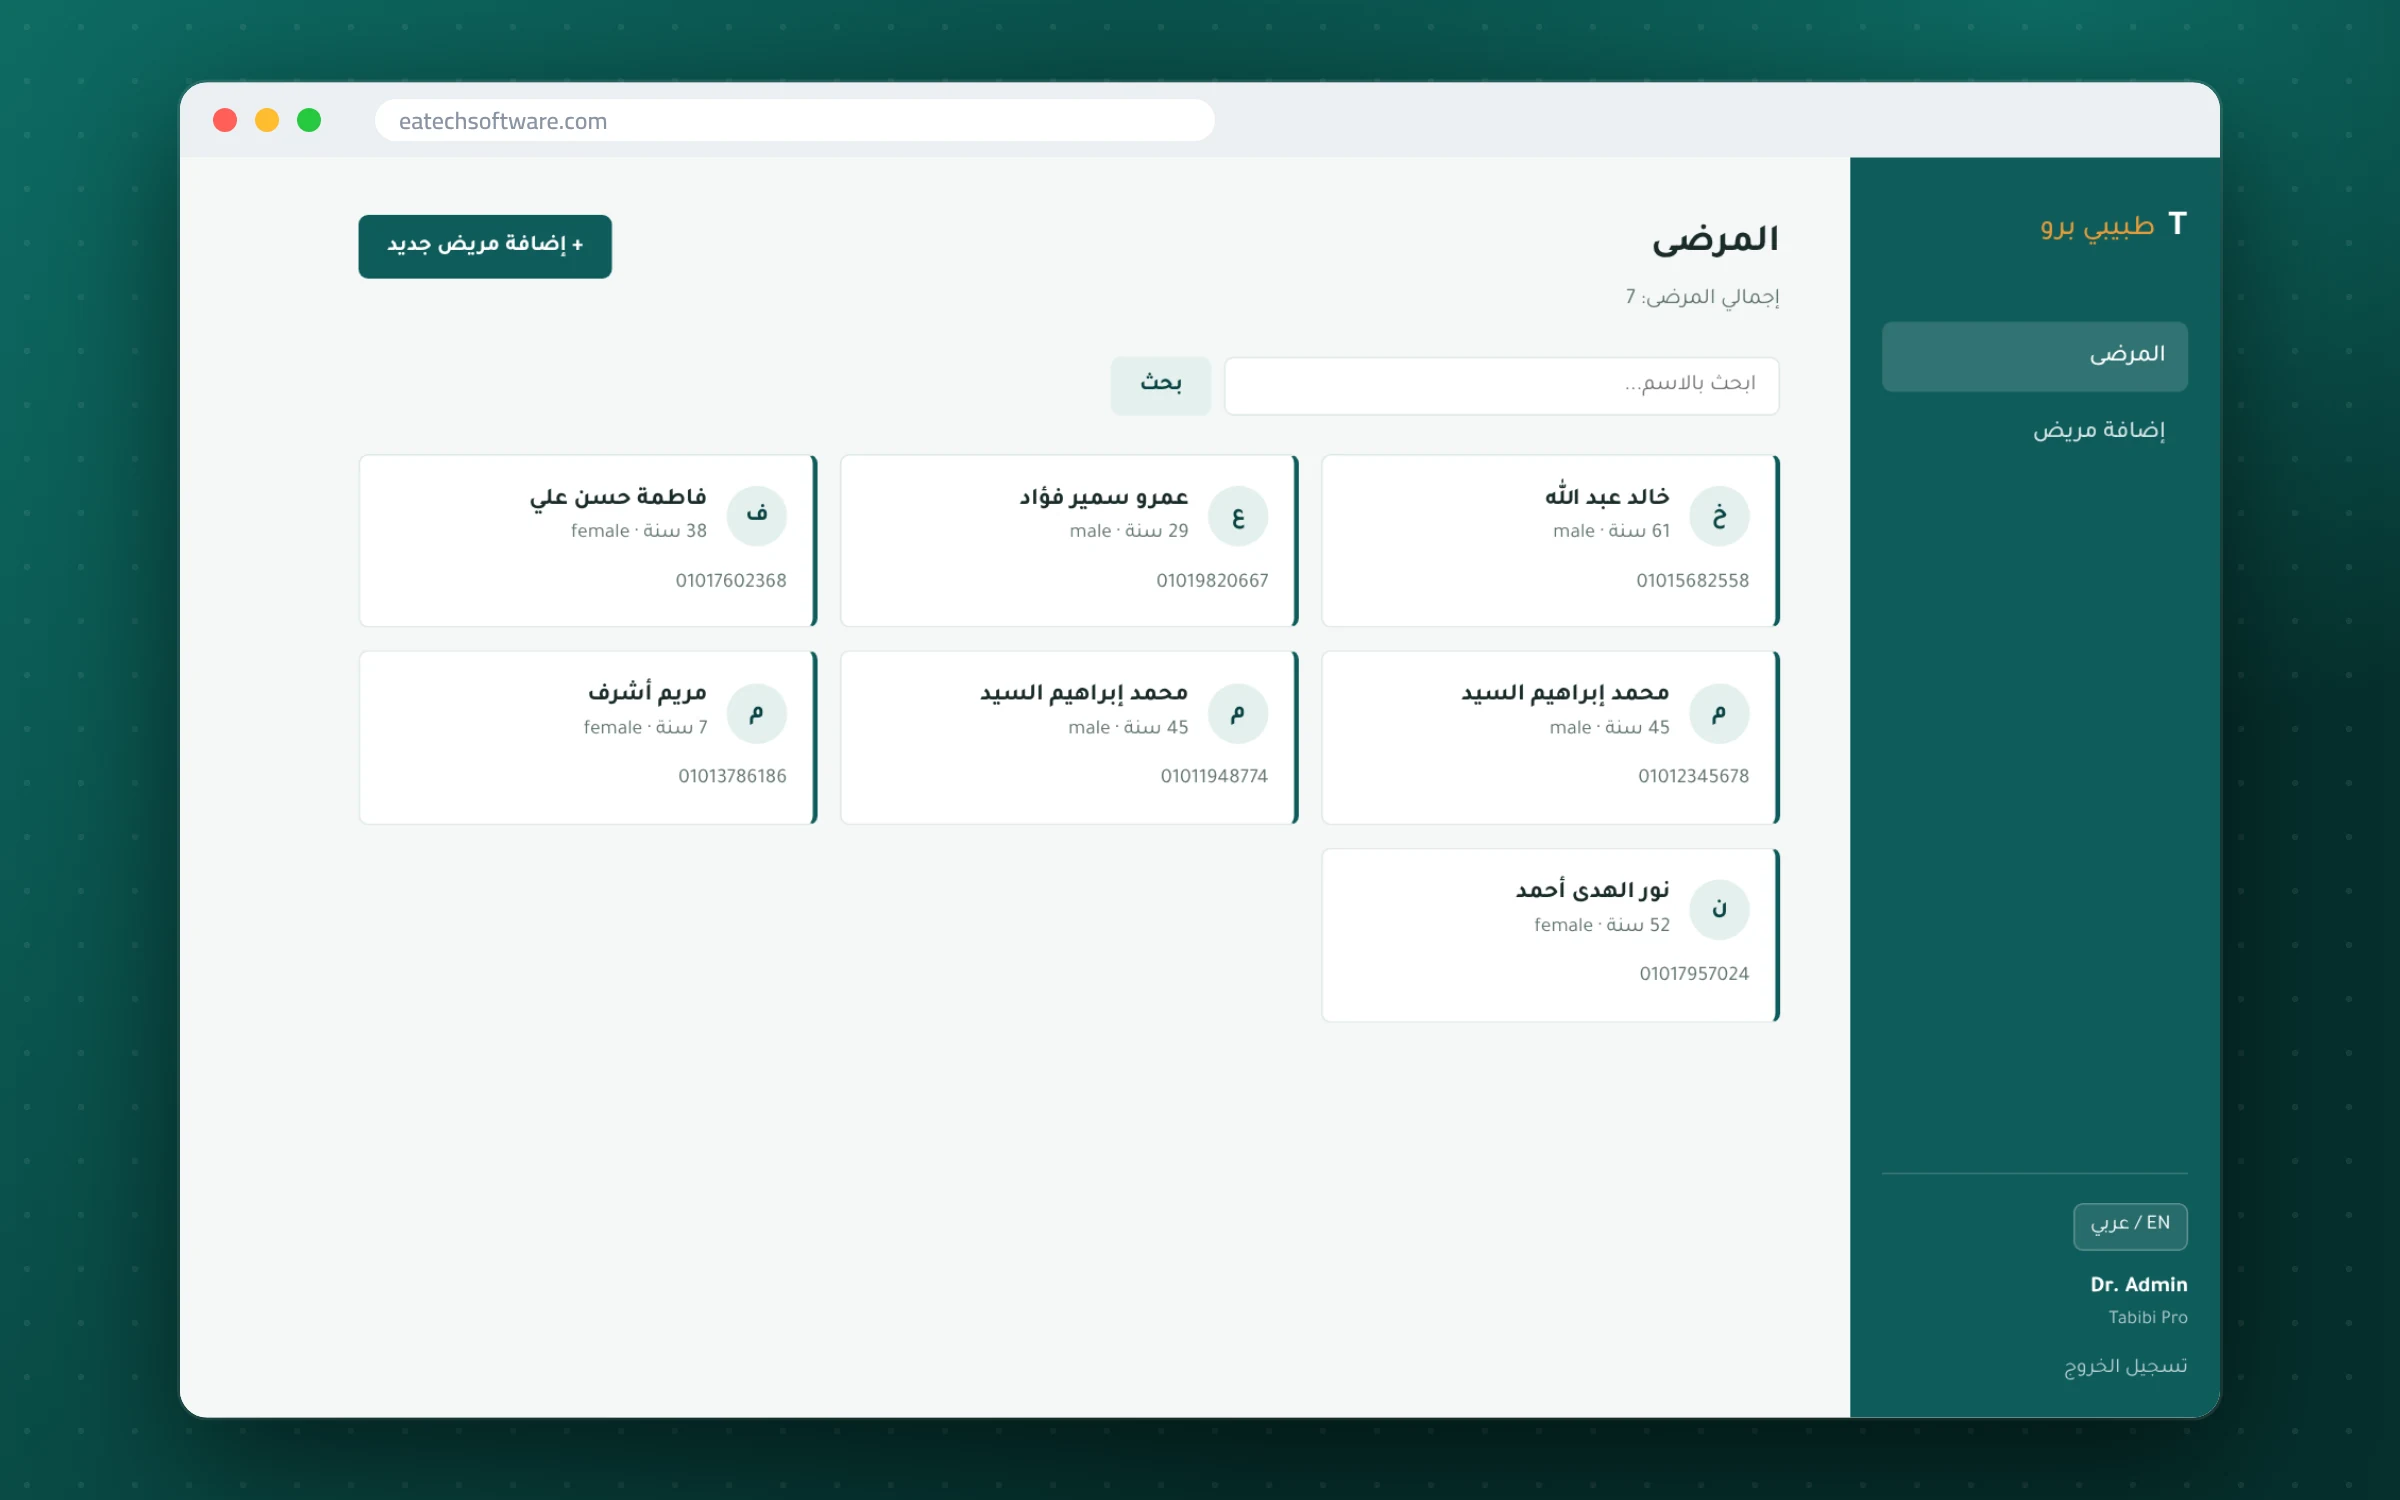Click the إضافة مريض جديد button
This screenshot has width=2400, height=1500.
pos(485,246)
